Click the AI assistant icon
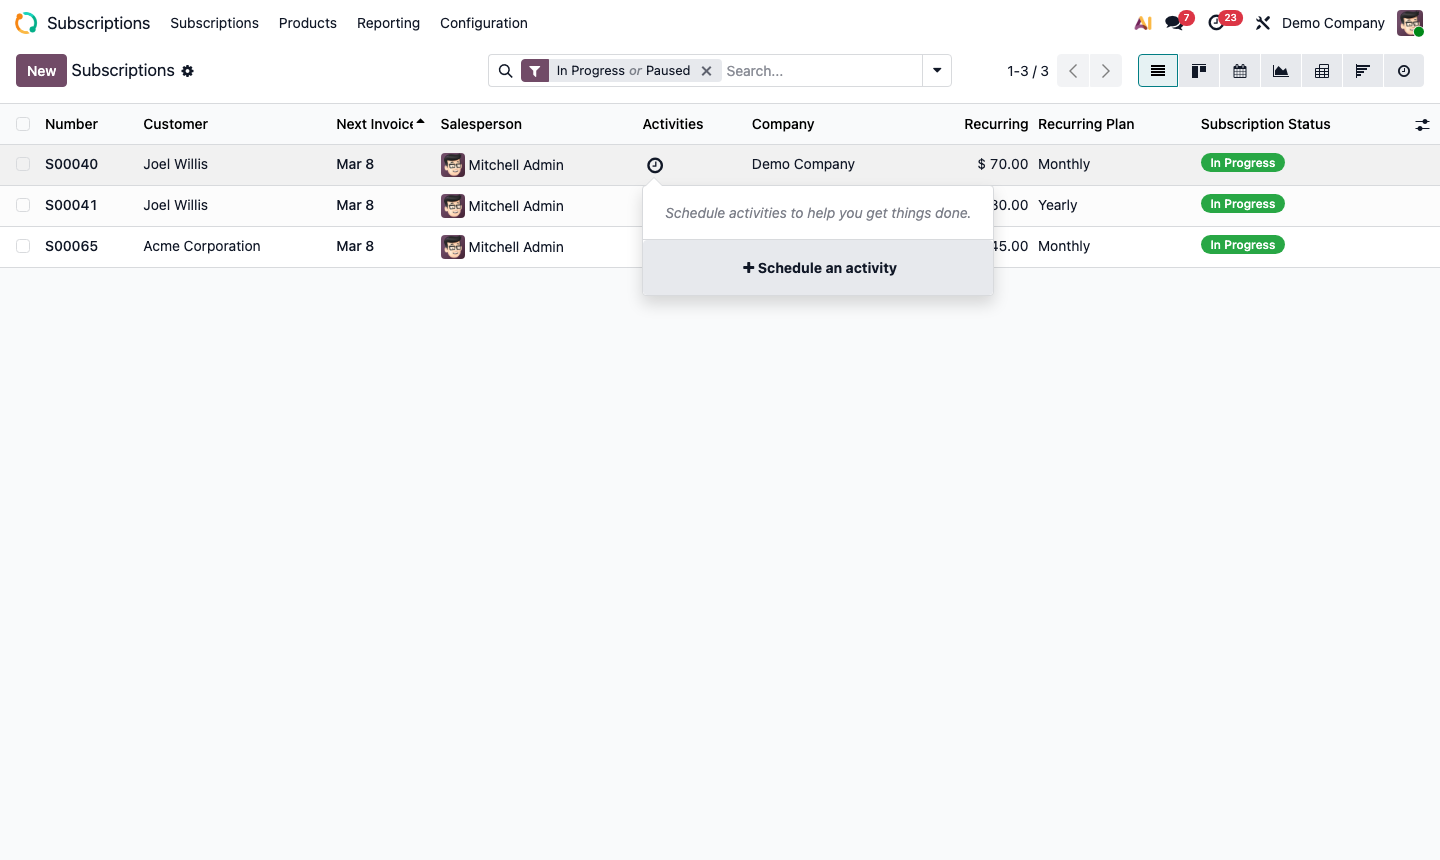 coord(1143,22)
